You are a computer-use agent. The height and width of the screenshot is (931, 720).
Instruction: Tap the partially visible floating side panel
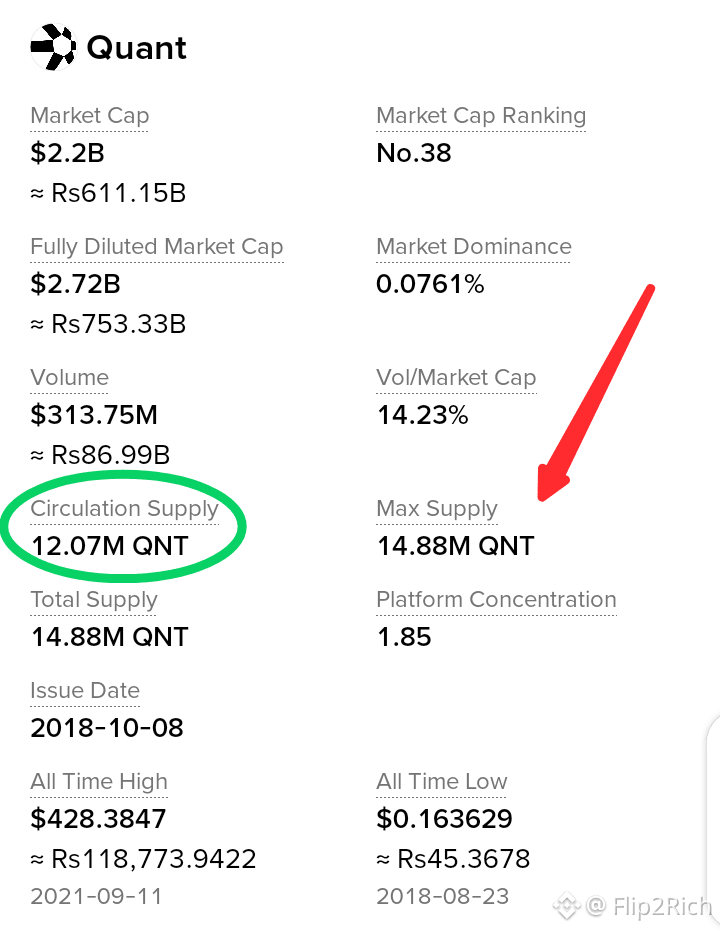point(713,819)
